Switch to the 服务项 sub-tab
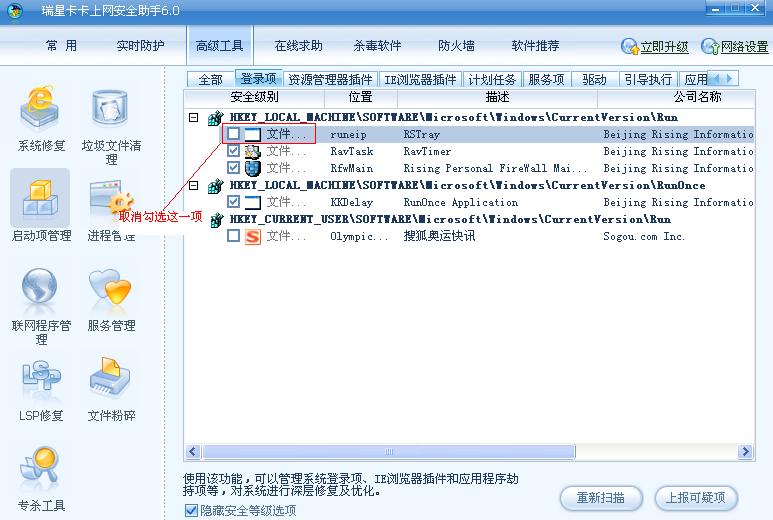773x520 pixels. click(x=546, y=79)
